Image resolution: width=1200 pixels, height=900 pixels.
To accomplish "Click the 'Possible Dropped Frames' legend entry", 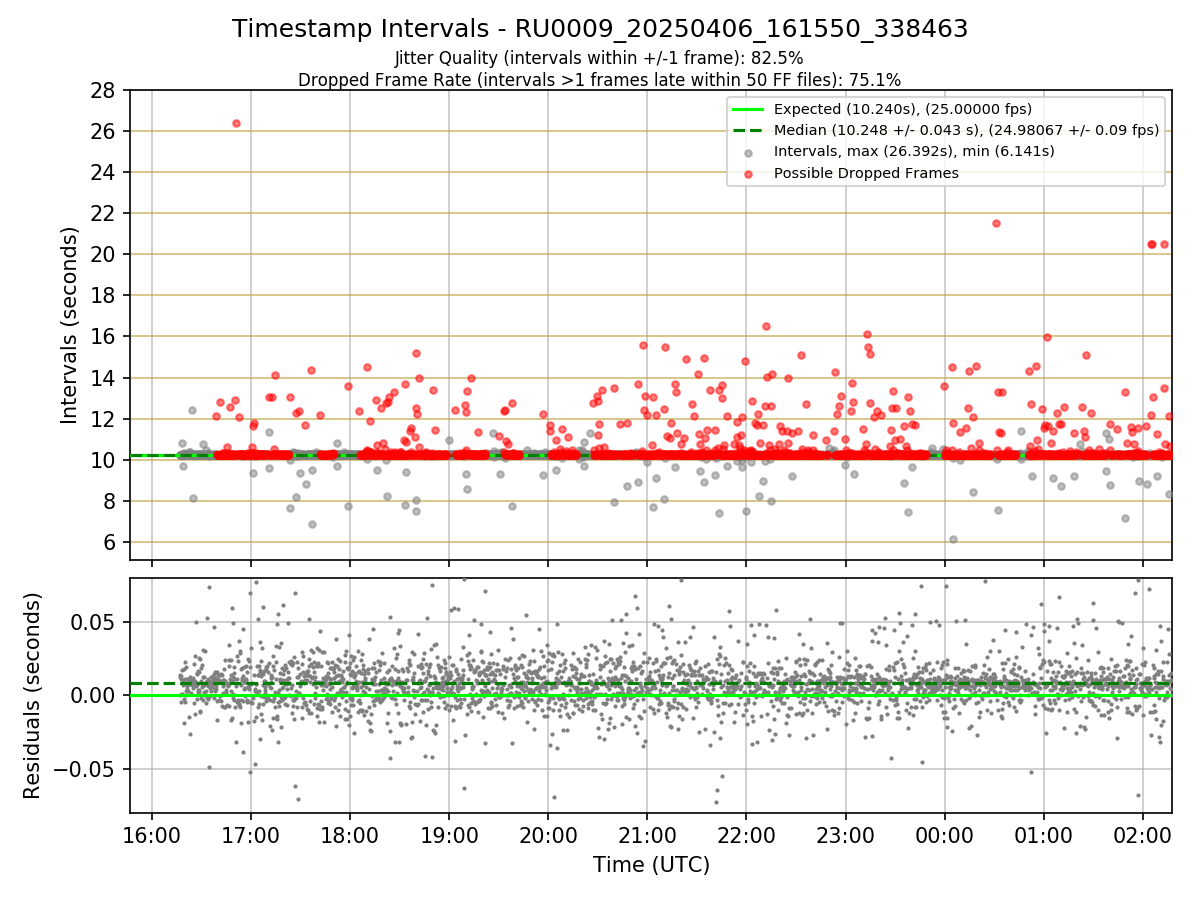I will tap(866, 173).
